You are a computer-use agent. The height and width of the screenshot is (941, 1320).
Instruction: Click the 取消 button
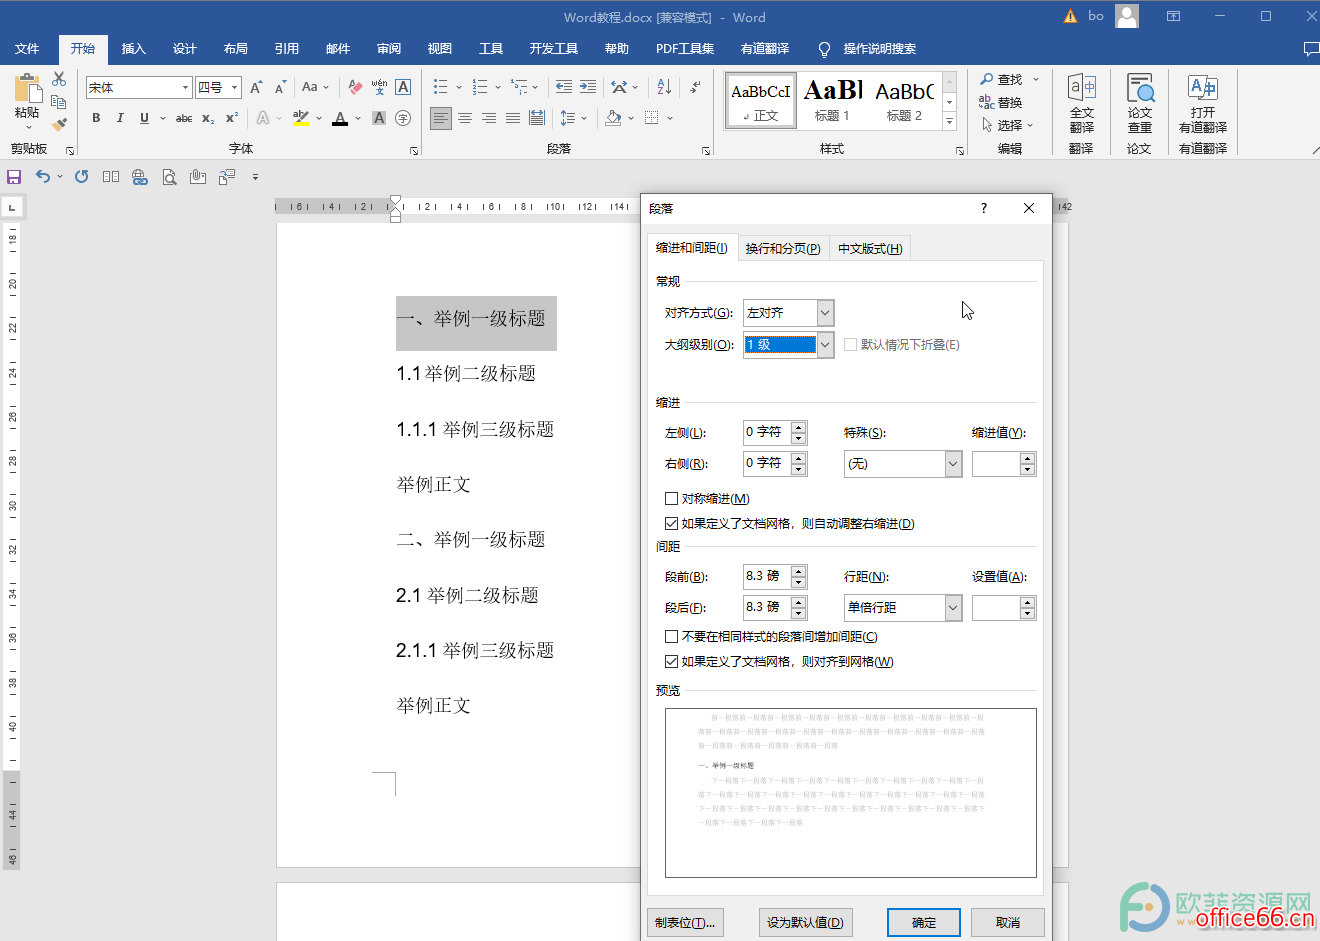[x=1008, y=922]
